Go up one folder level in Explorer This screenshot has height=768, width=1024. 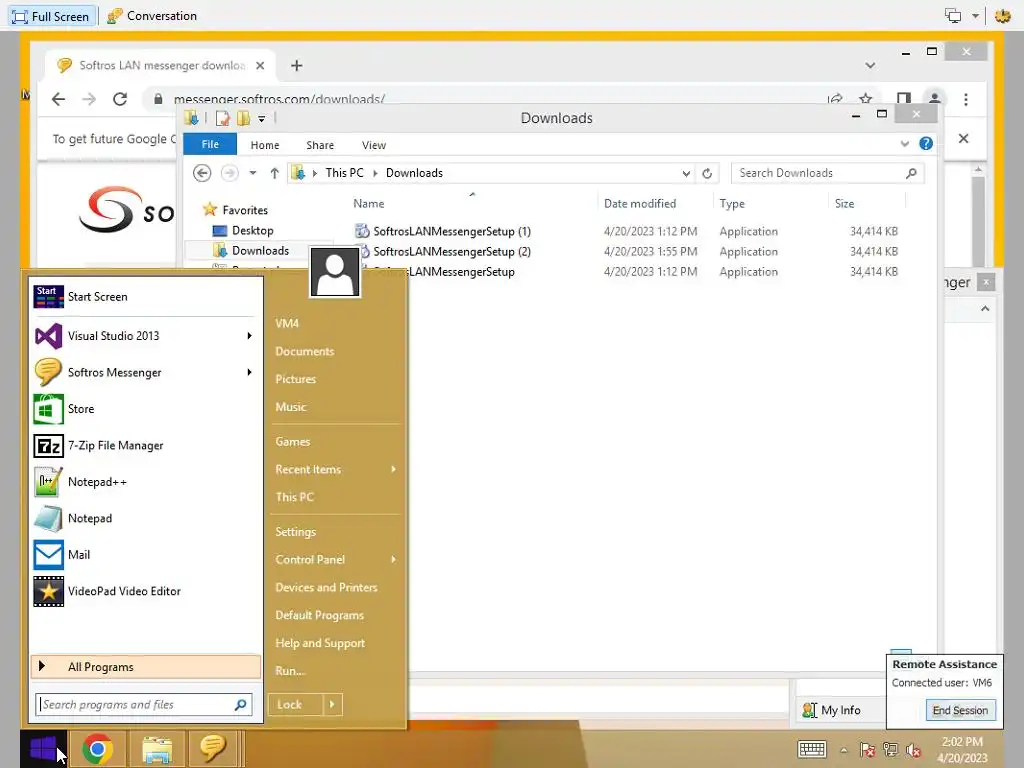(274, 173)
